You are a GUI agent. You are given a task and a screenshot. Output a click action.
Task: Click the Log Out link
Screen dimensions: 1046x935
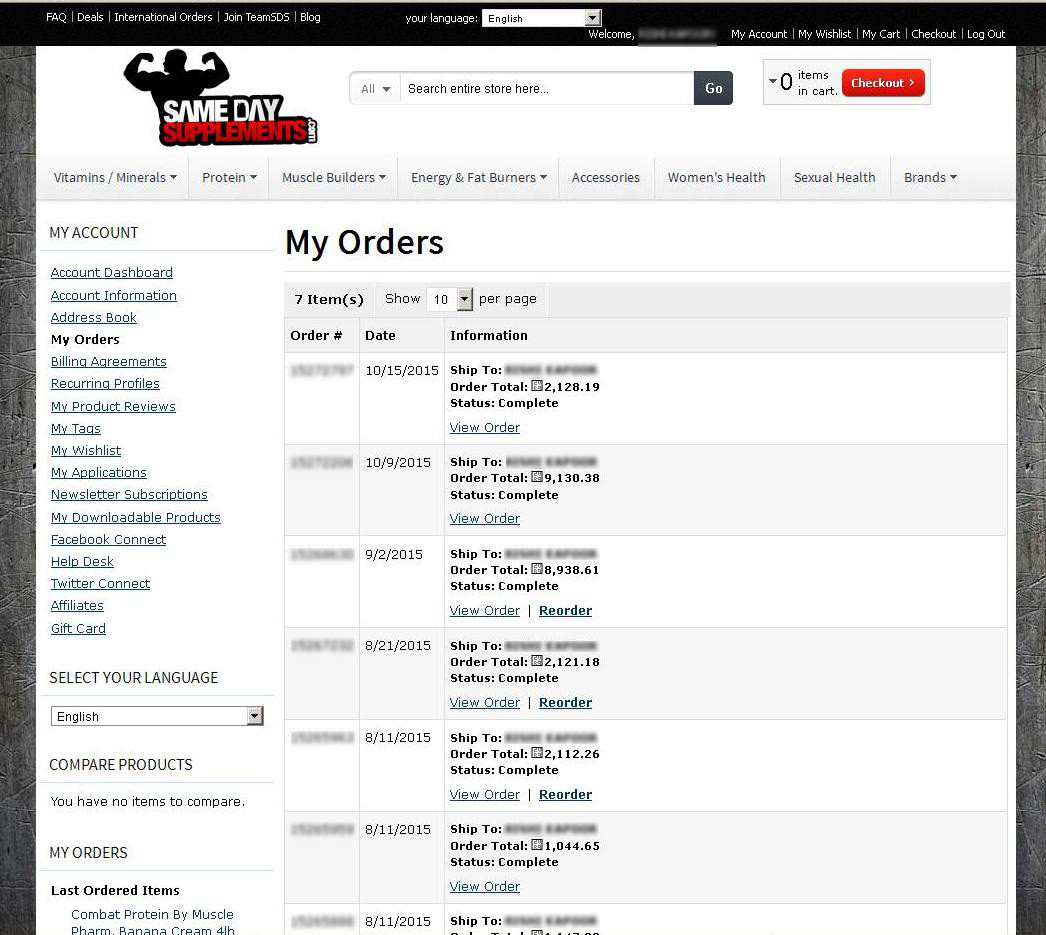tap(986, 34)
